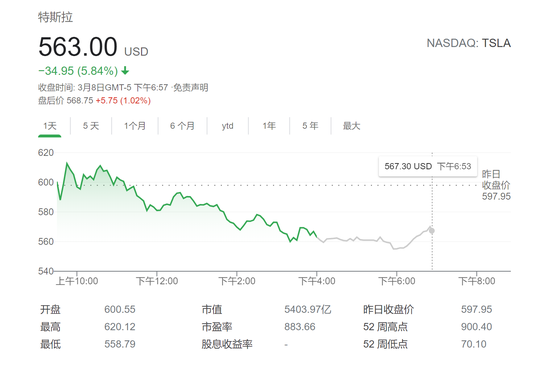Select the ytd range tab
This screenshot has height=366, width=550.
(228, 126)
